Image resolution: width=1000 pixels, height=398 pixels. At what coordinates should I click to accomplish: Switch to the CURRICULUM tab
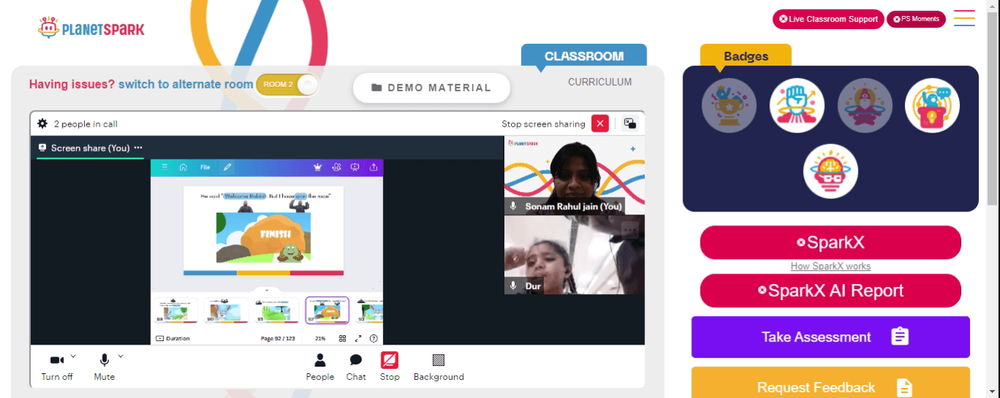point(599,82)
